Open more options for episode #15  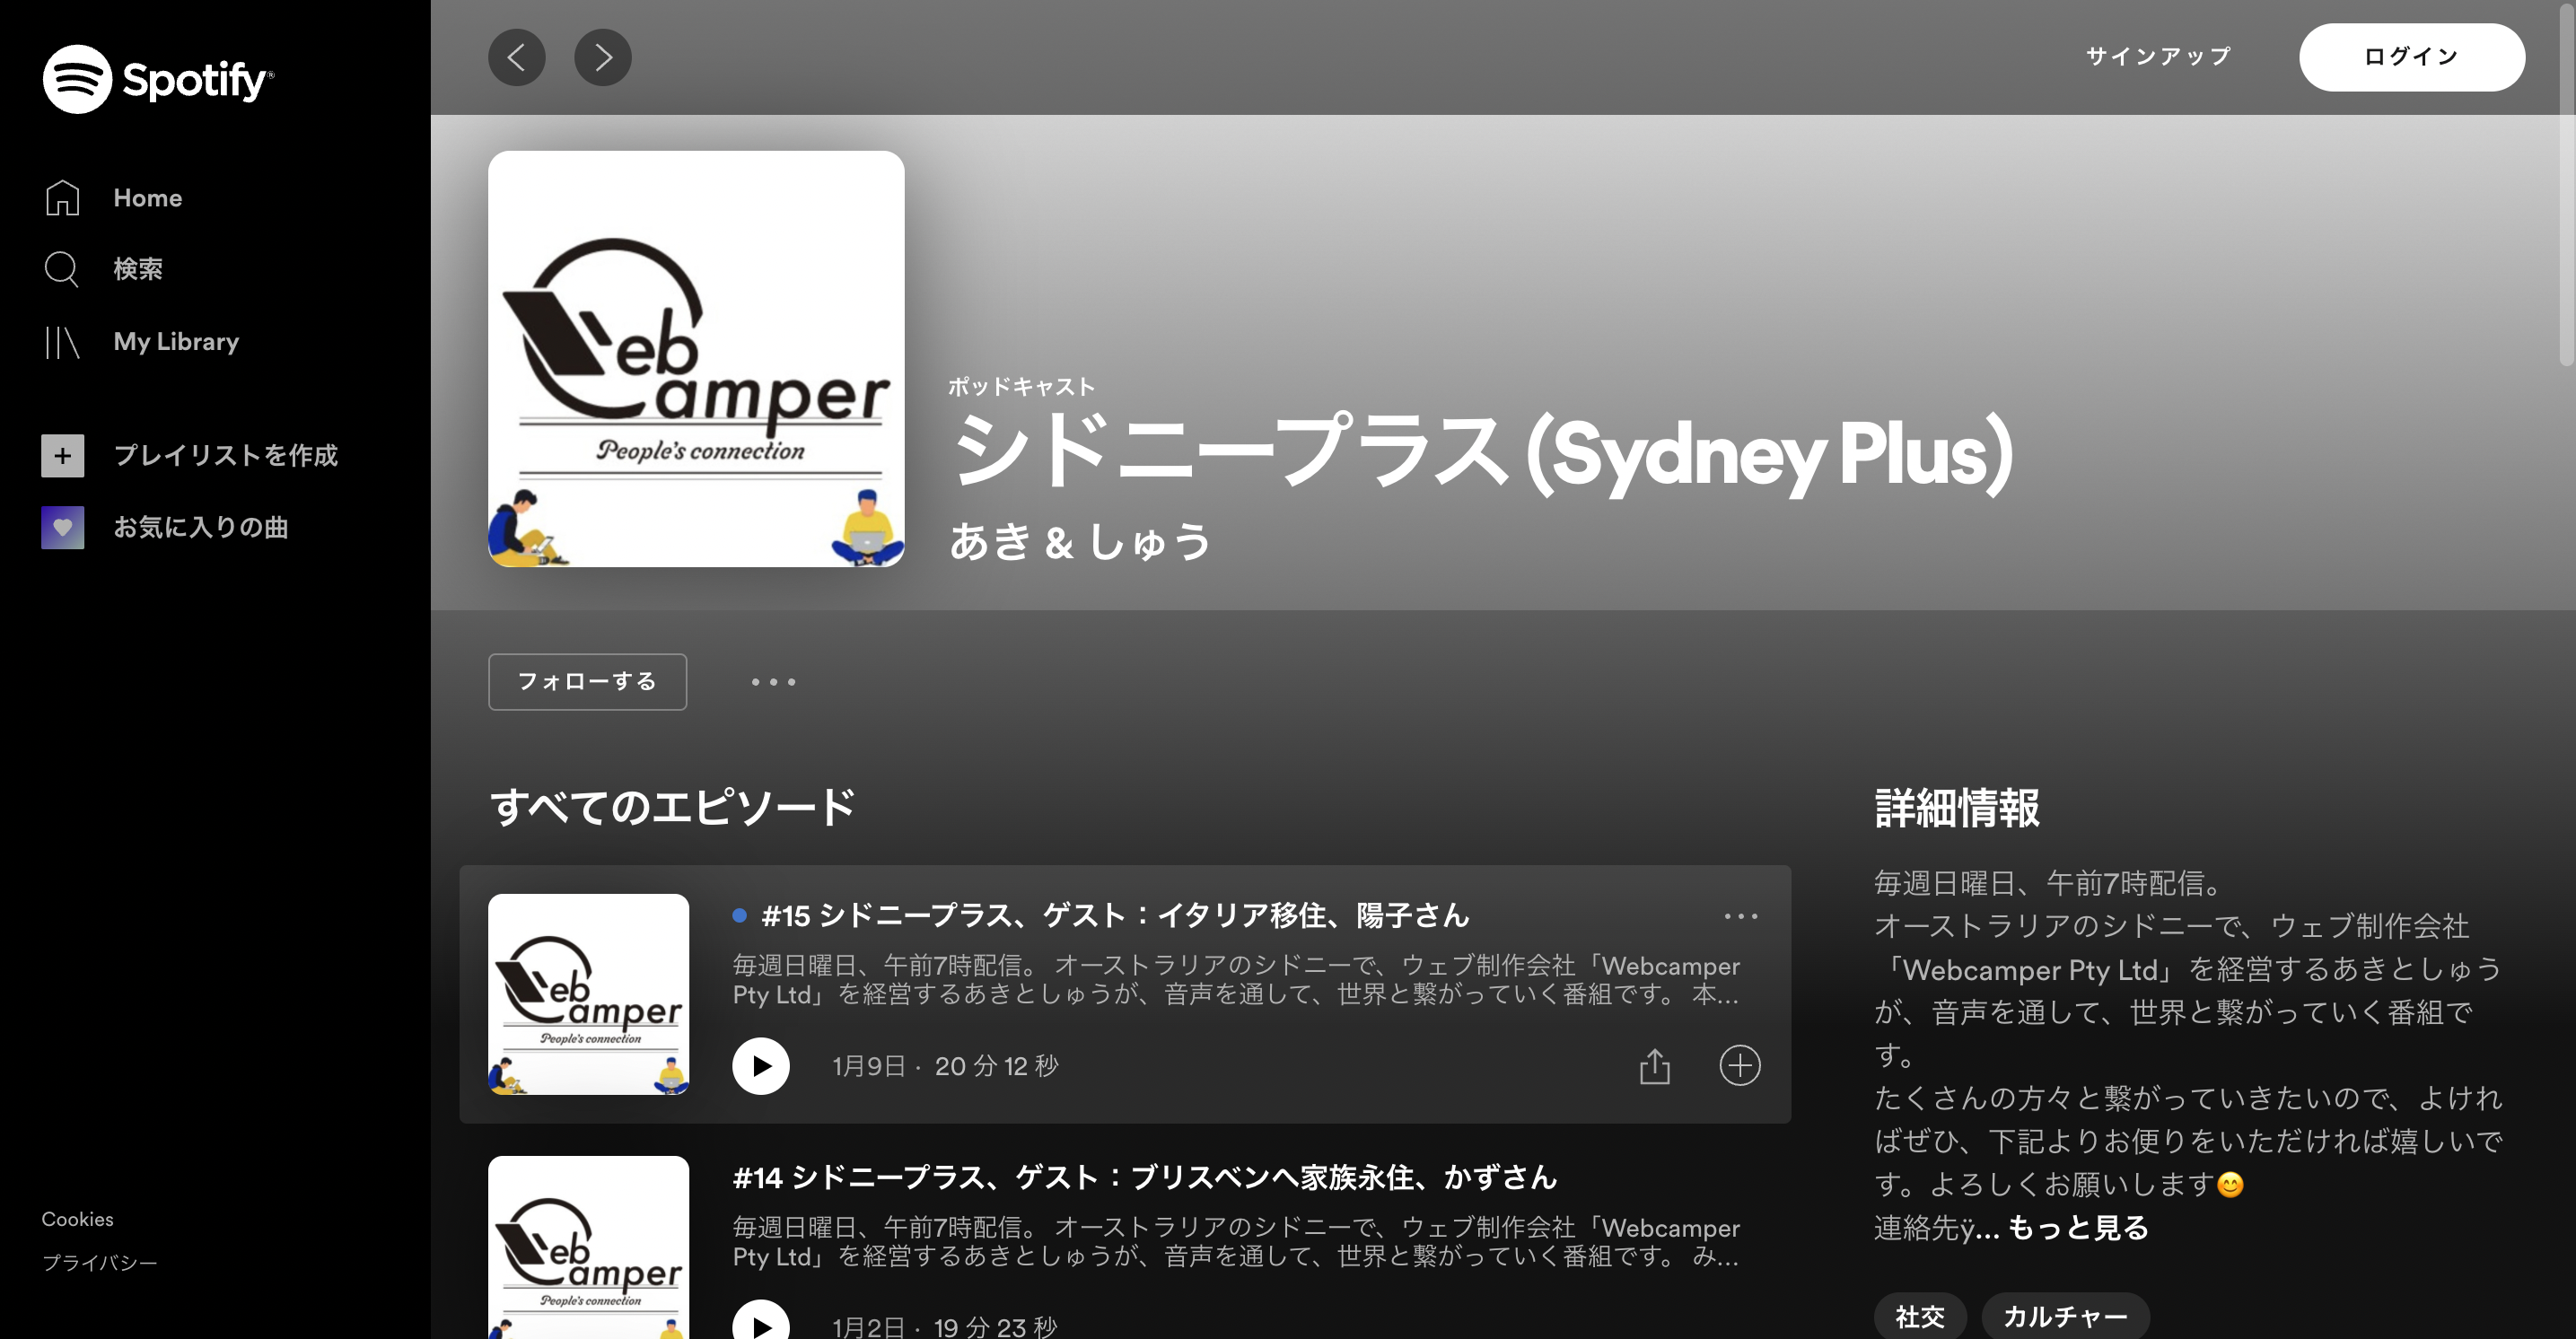pyautogui.click(x=1741, y=916)
